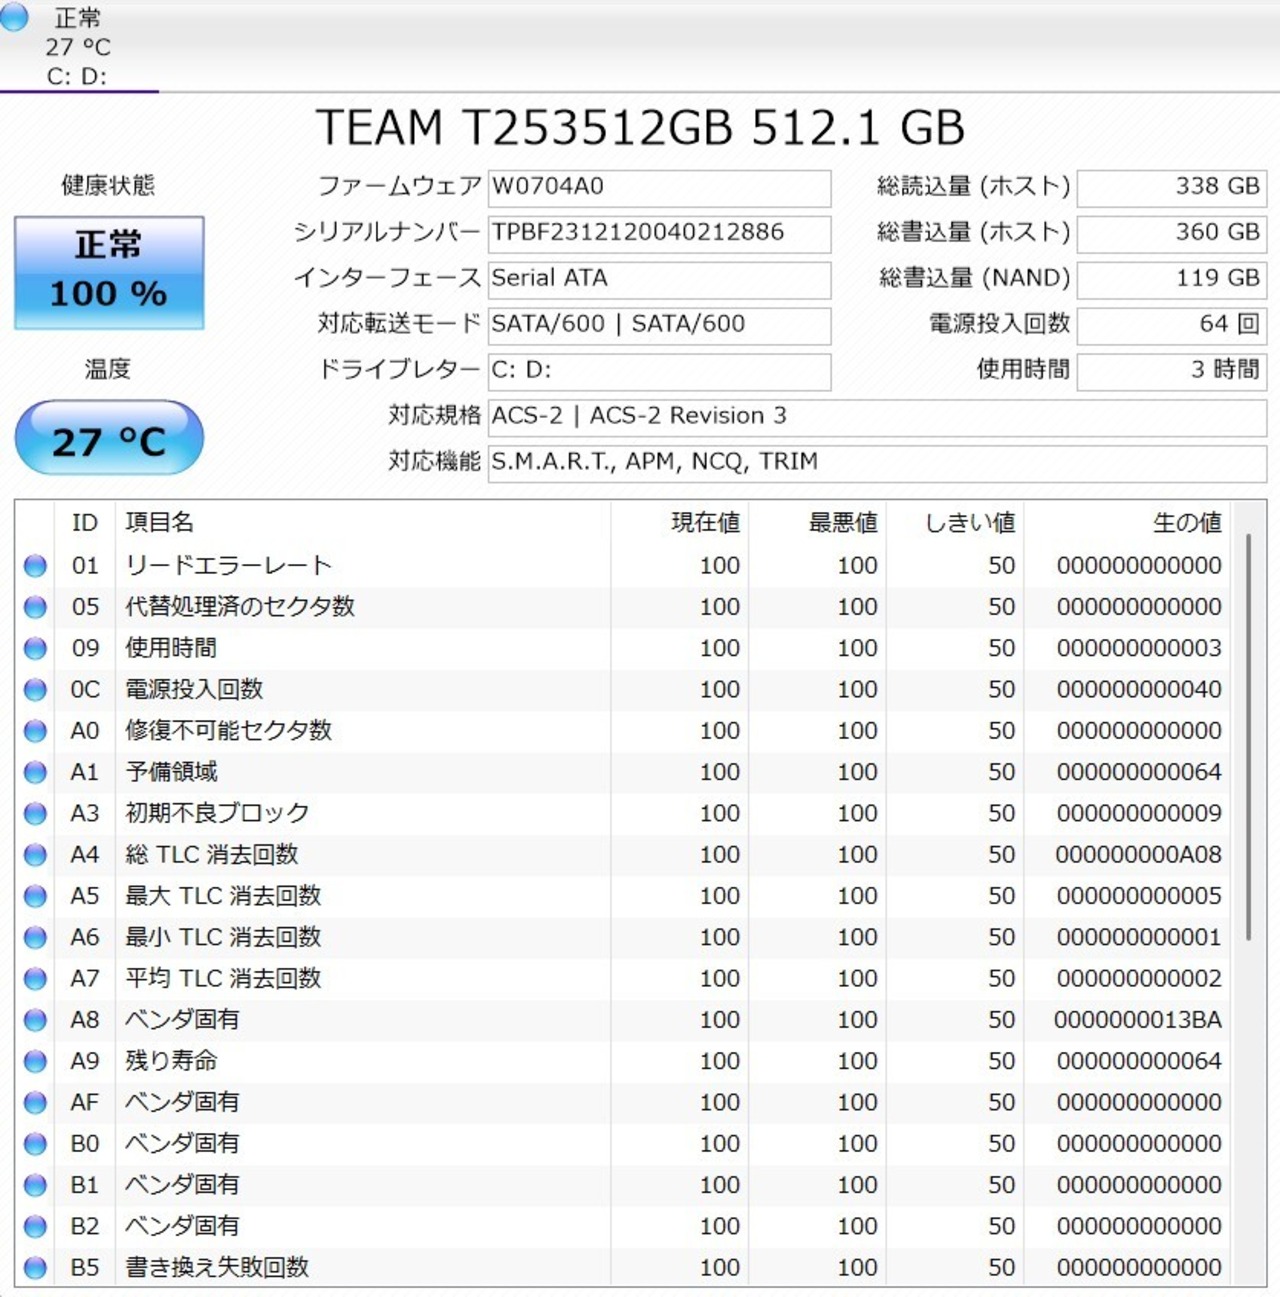The height and width of the screenshot is (1297, 1280).
Task: Click the 対応機能 field listing S.M.A.R.T.
Action: (x=876, y=462)
